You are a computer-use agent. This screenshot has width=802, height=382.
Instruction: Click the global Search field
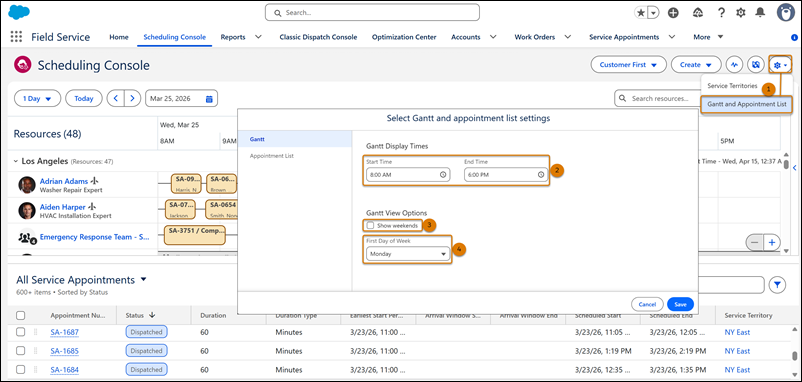coord(372,12)
